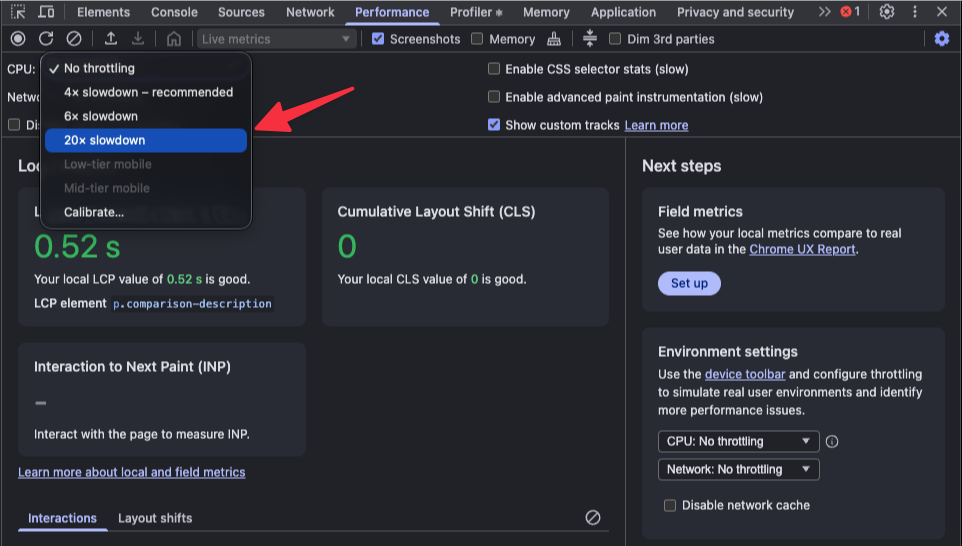This screenshot has height=546, width=962.
Task: Open the Network: No throttling dropdown
Action: [738, 469]
